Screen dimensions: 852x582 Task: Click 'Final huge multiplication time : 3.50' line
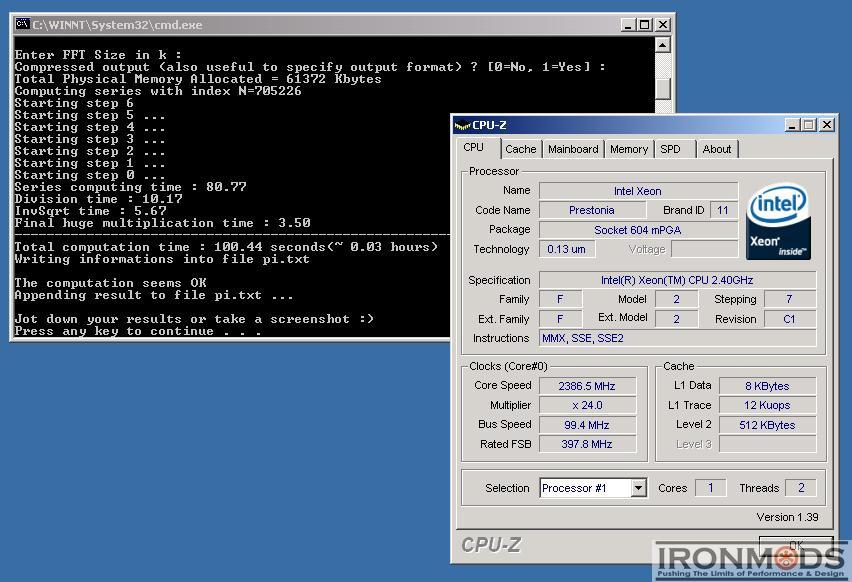pyautogui.click(x=162, y=223)
